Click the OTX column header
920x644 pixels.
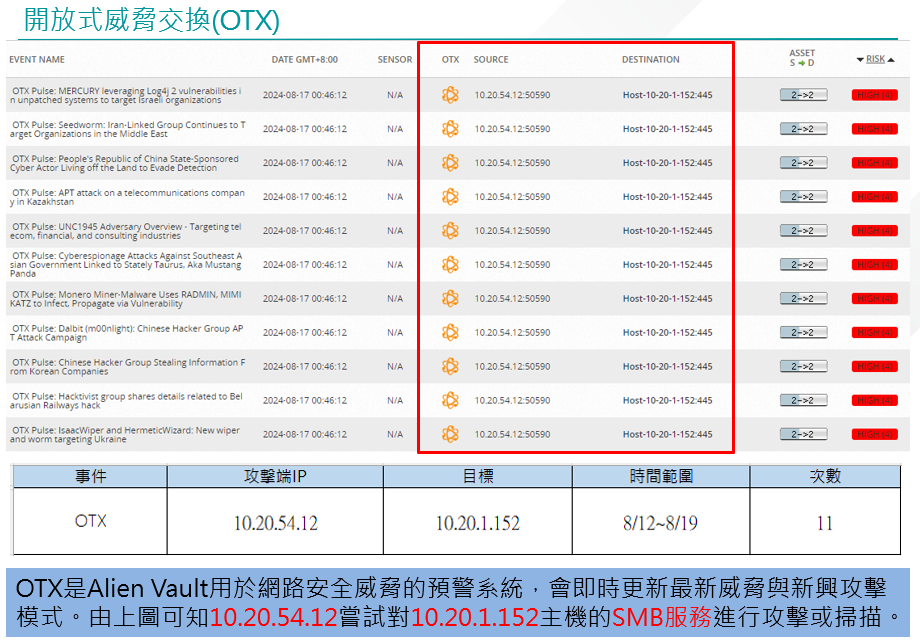pyautogui.click(x=451, y=60)
